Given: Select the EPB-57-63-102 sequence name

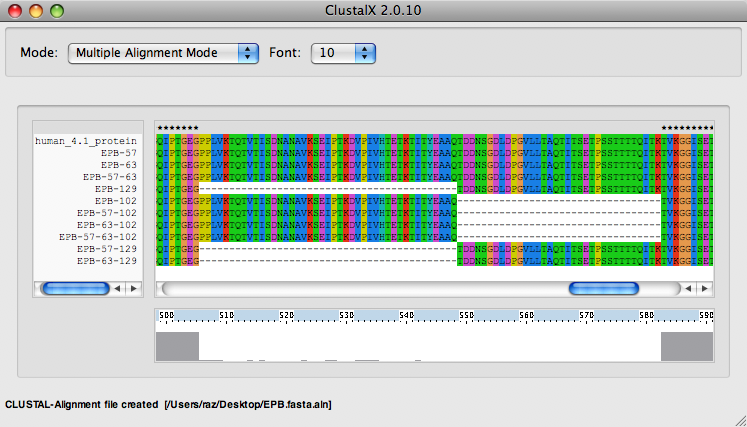Looking at the screenshot, I should [98, 236].
